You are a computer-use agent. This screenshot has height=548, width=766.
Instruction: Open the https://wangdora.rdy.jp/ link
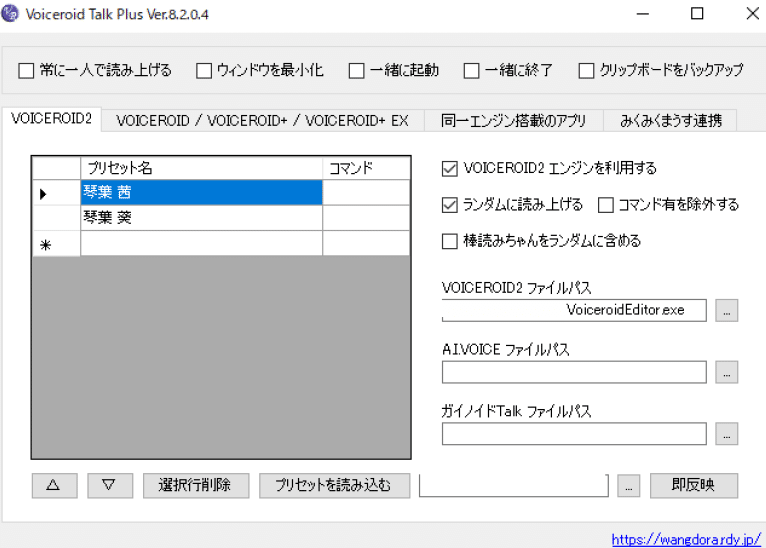(x=686, y=540)
